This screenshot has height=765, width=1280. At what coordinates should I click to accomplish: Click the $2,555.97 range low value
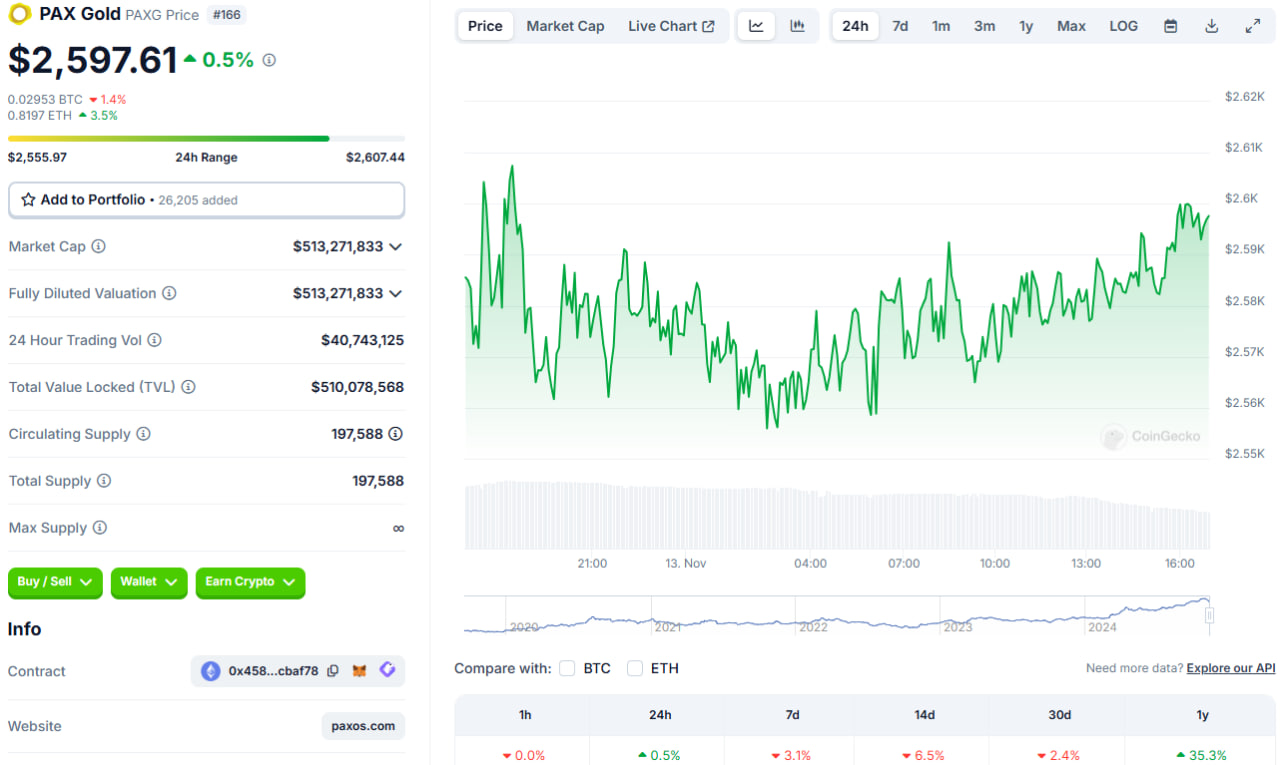[37, 157]
